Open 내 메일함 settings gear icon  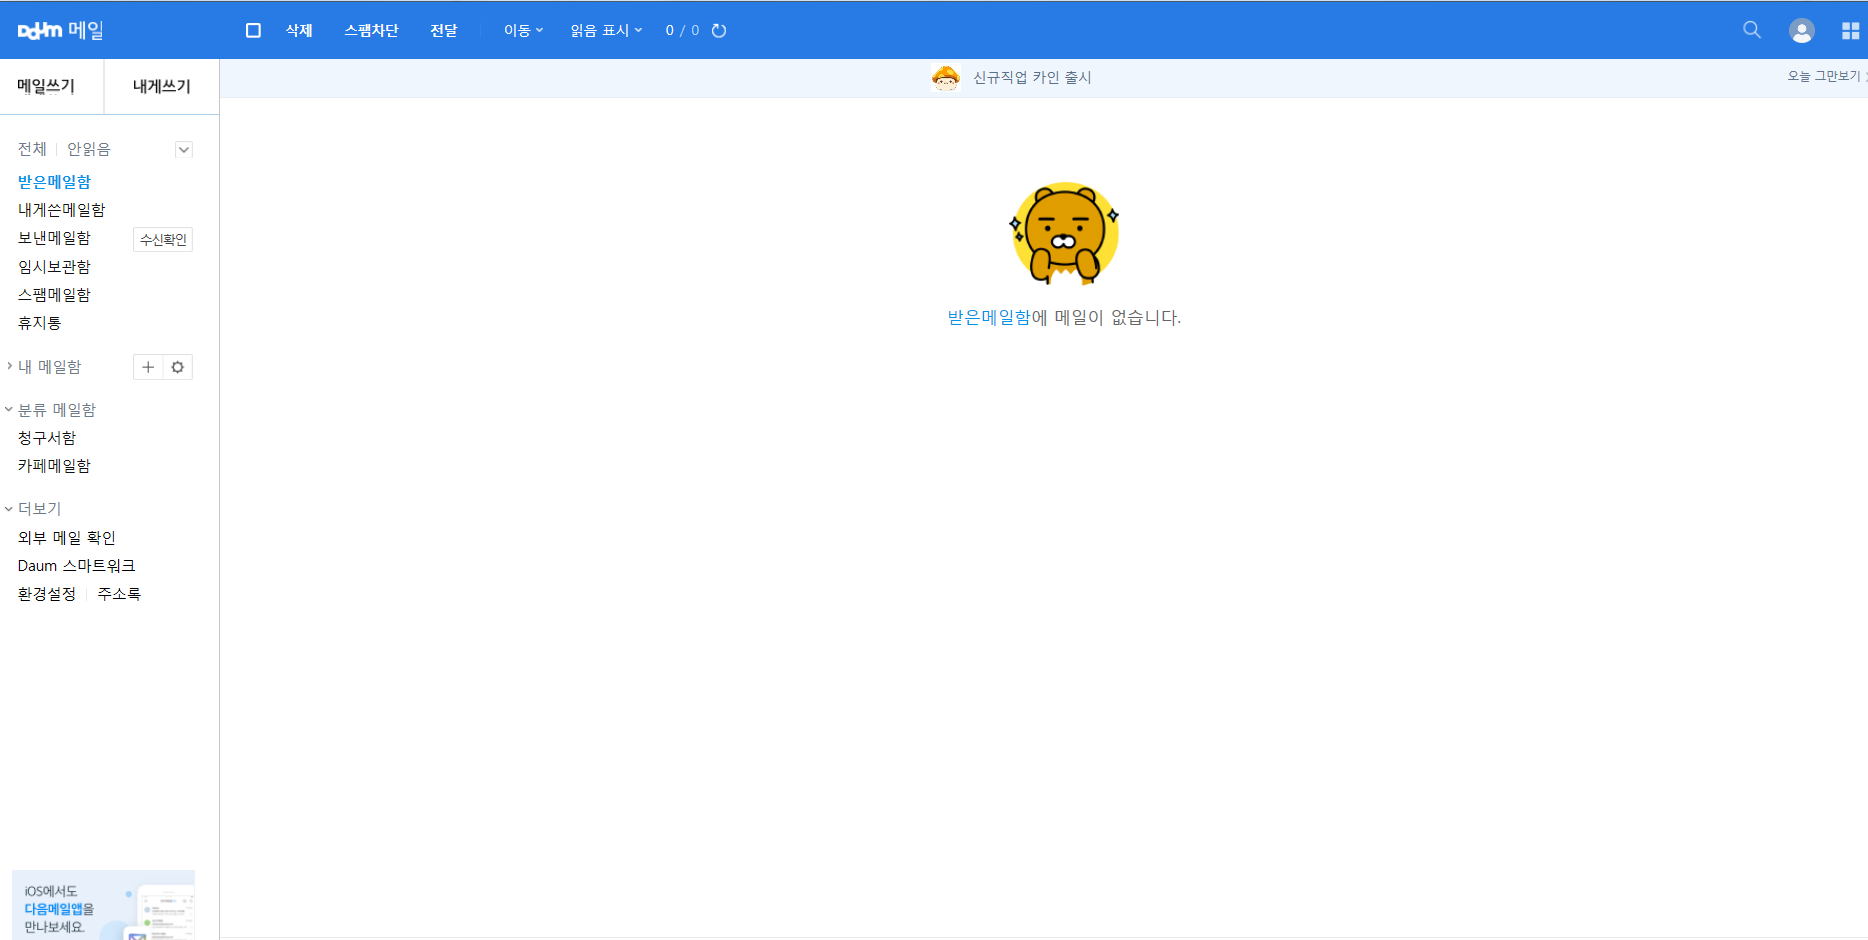point(178,367)
